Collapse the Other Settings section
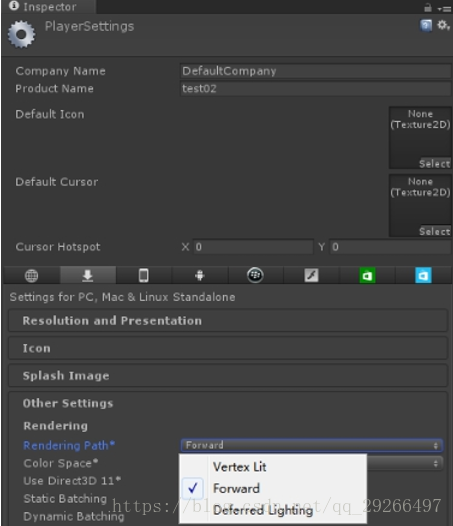 68,403
